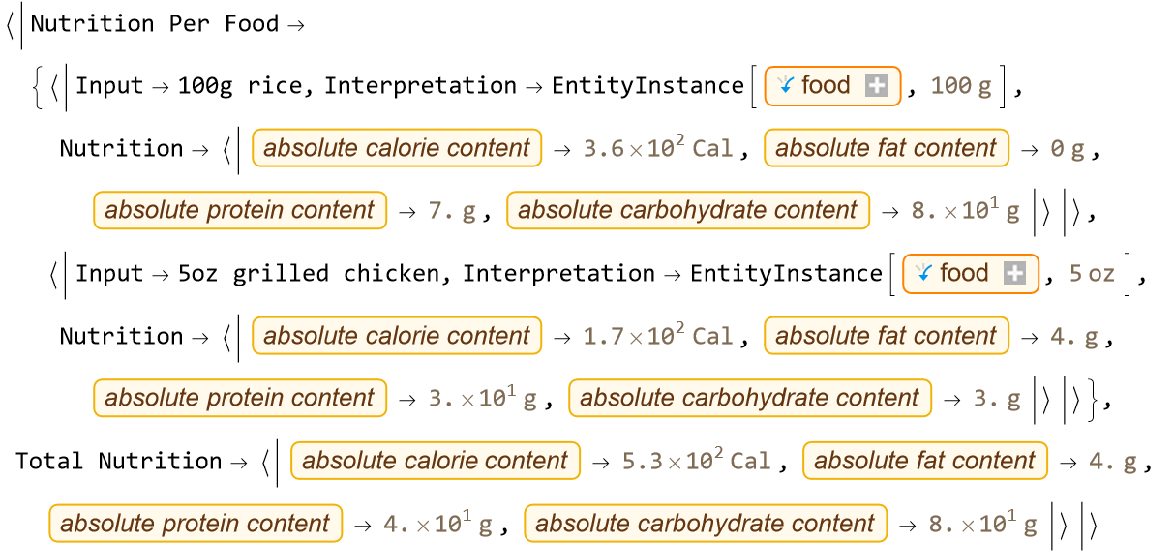Viewport: 1156px width, 552px height.
Task: Open rice's absolute protein content label
Action: click(239, 211)
